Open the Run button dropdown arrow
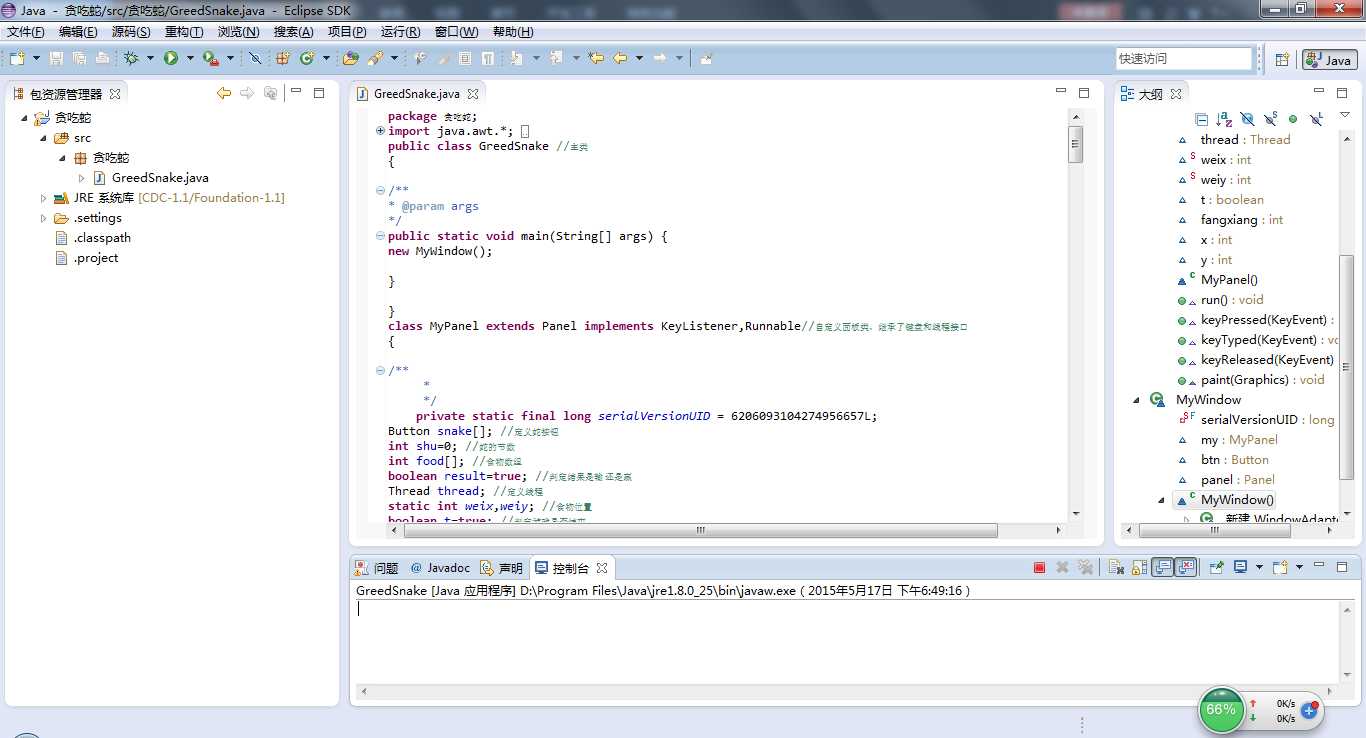Screen dimensions: 1366x738 point(190,58)
